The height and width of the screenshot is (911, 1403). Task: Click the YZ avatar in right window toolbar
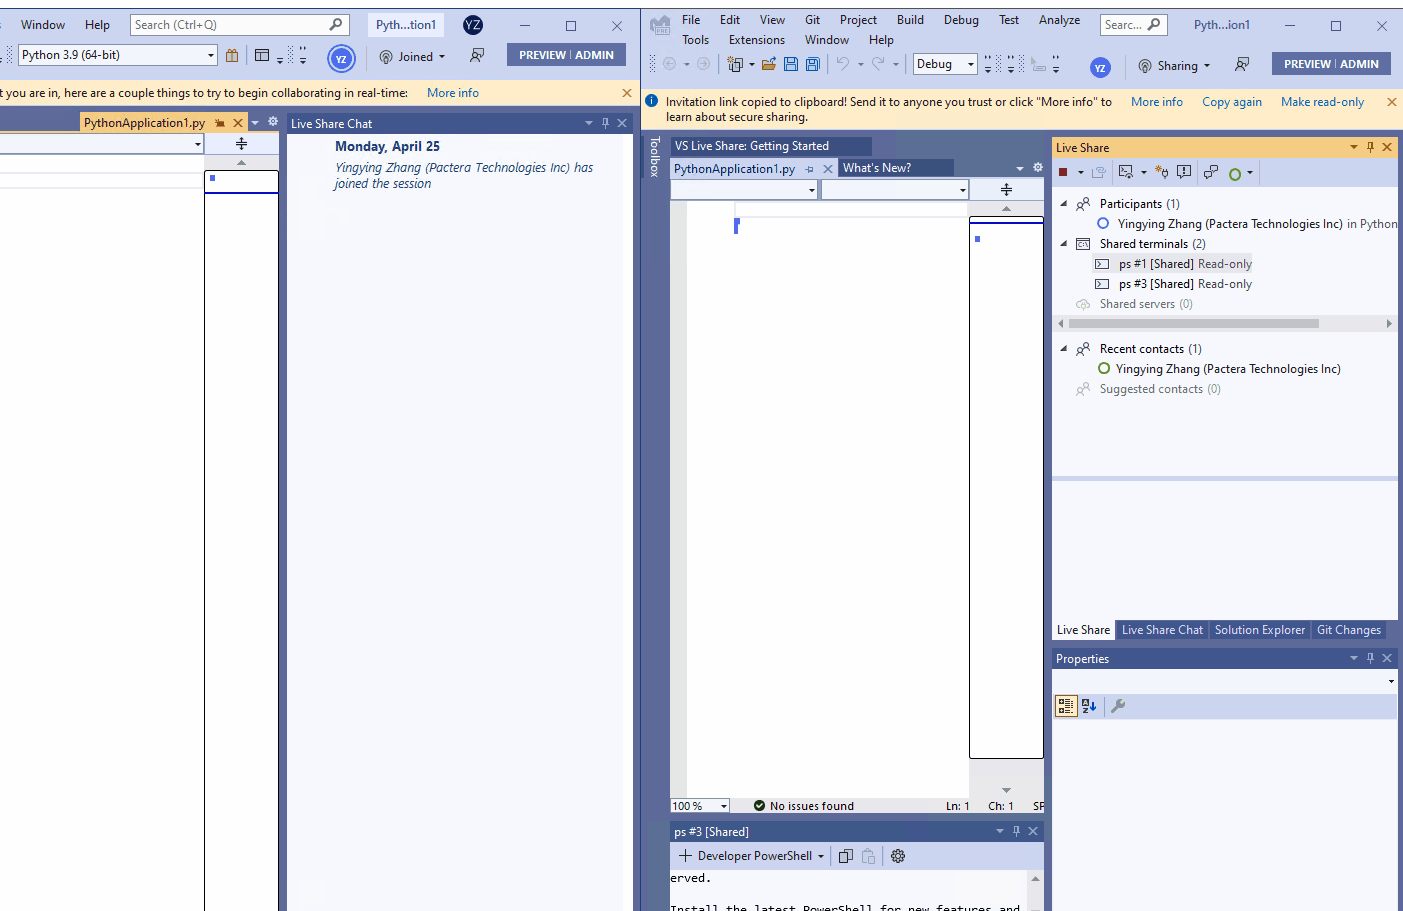1100,67
